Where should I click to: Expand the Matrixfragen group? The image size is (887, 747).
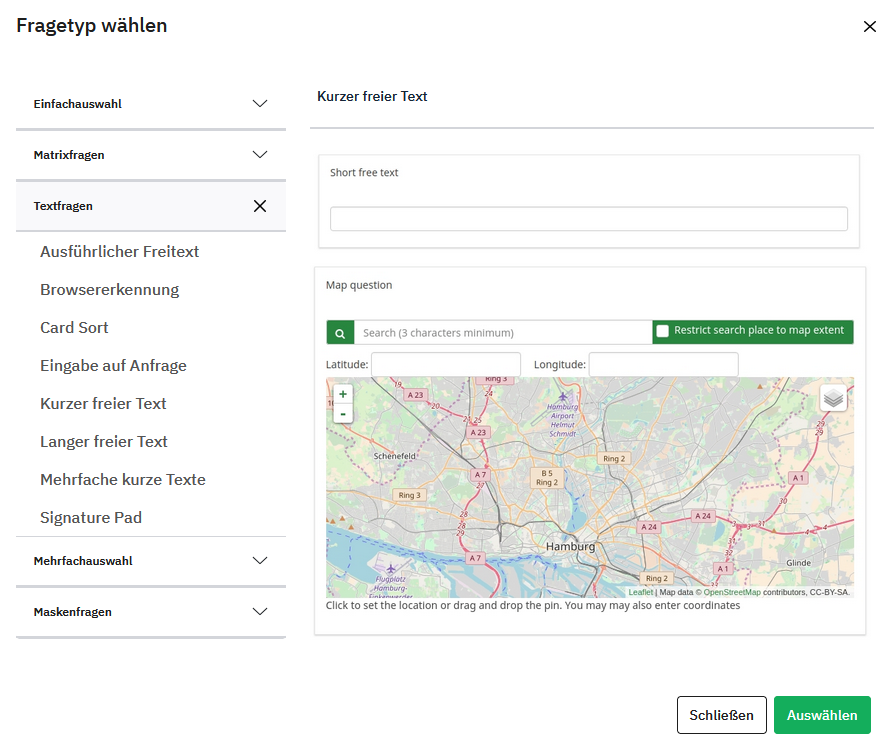260,155
